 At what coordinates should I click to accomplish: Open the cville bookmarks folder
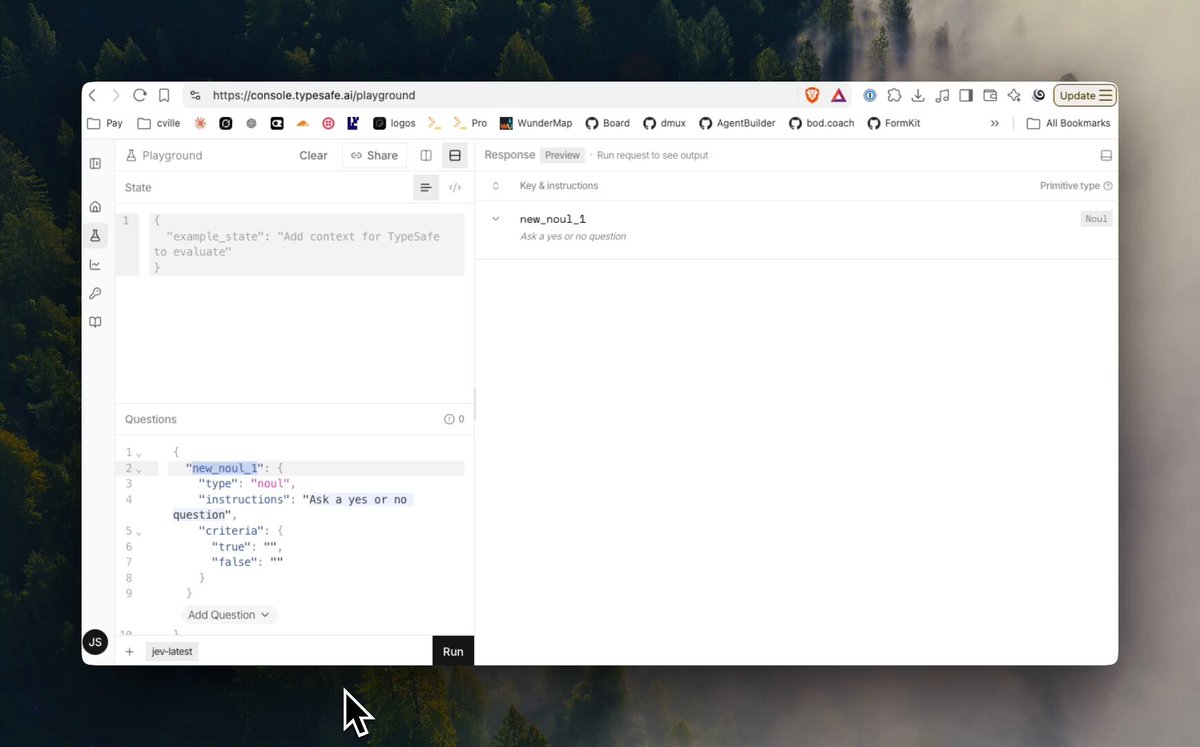point(159,123)
